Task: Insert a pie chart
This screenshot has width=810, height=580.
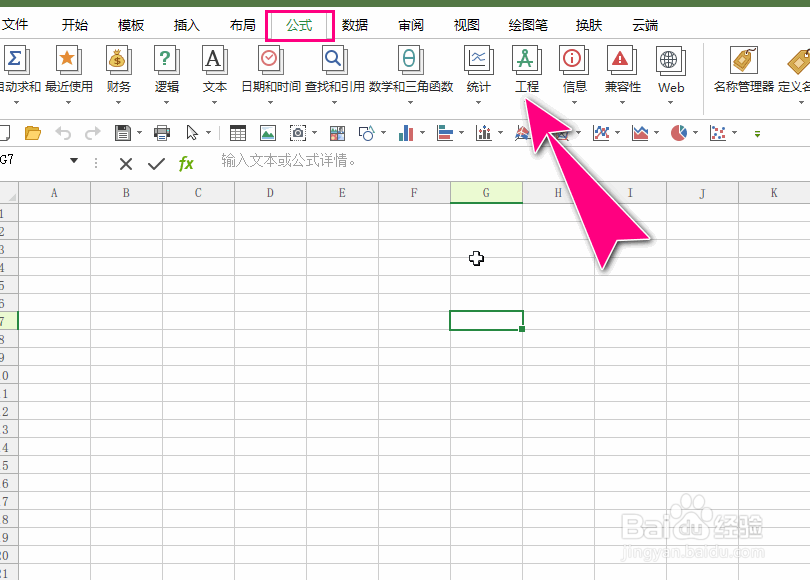Action: (x=679, y=133)
